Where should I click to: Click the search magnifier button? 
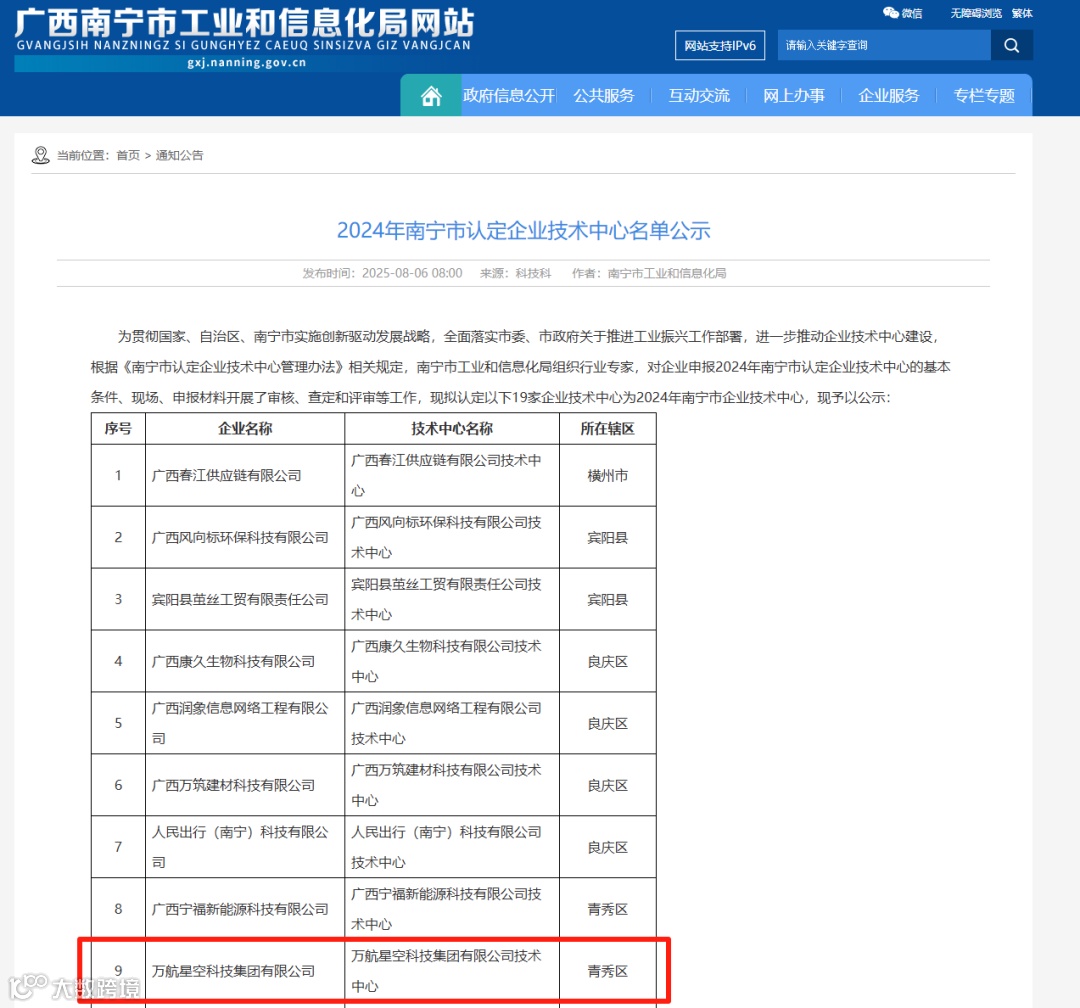coord(1011,45)
